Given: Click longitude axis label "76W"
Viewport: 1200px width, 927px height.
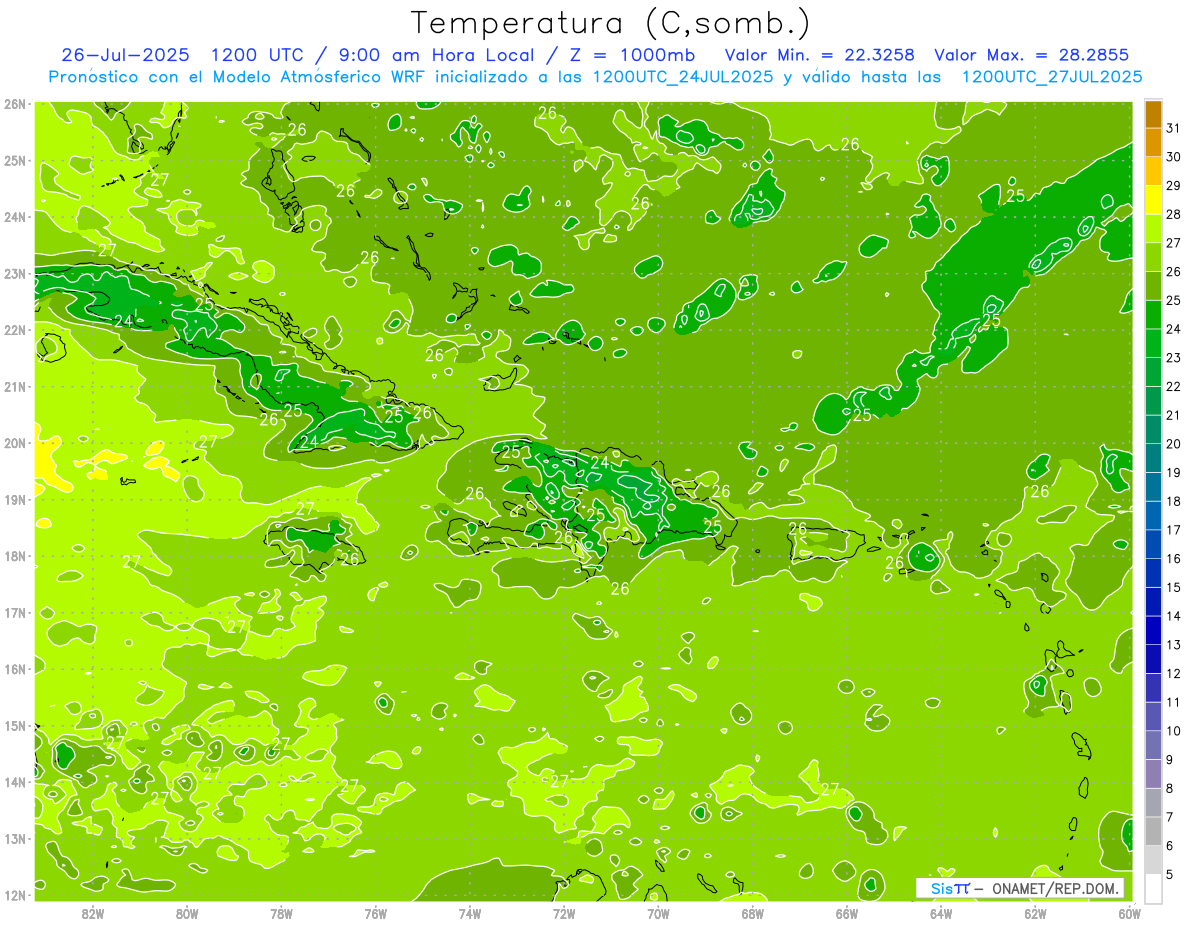Looking at the screenshot, I should tap(375, 913).
